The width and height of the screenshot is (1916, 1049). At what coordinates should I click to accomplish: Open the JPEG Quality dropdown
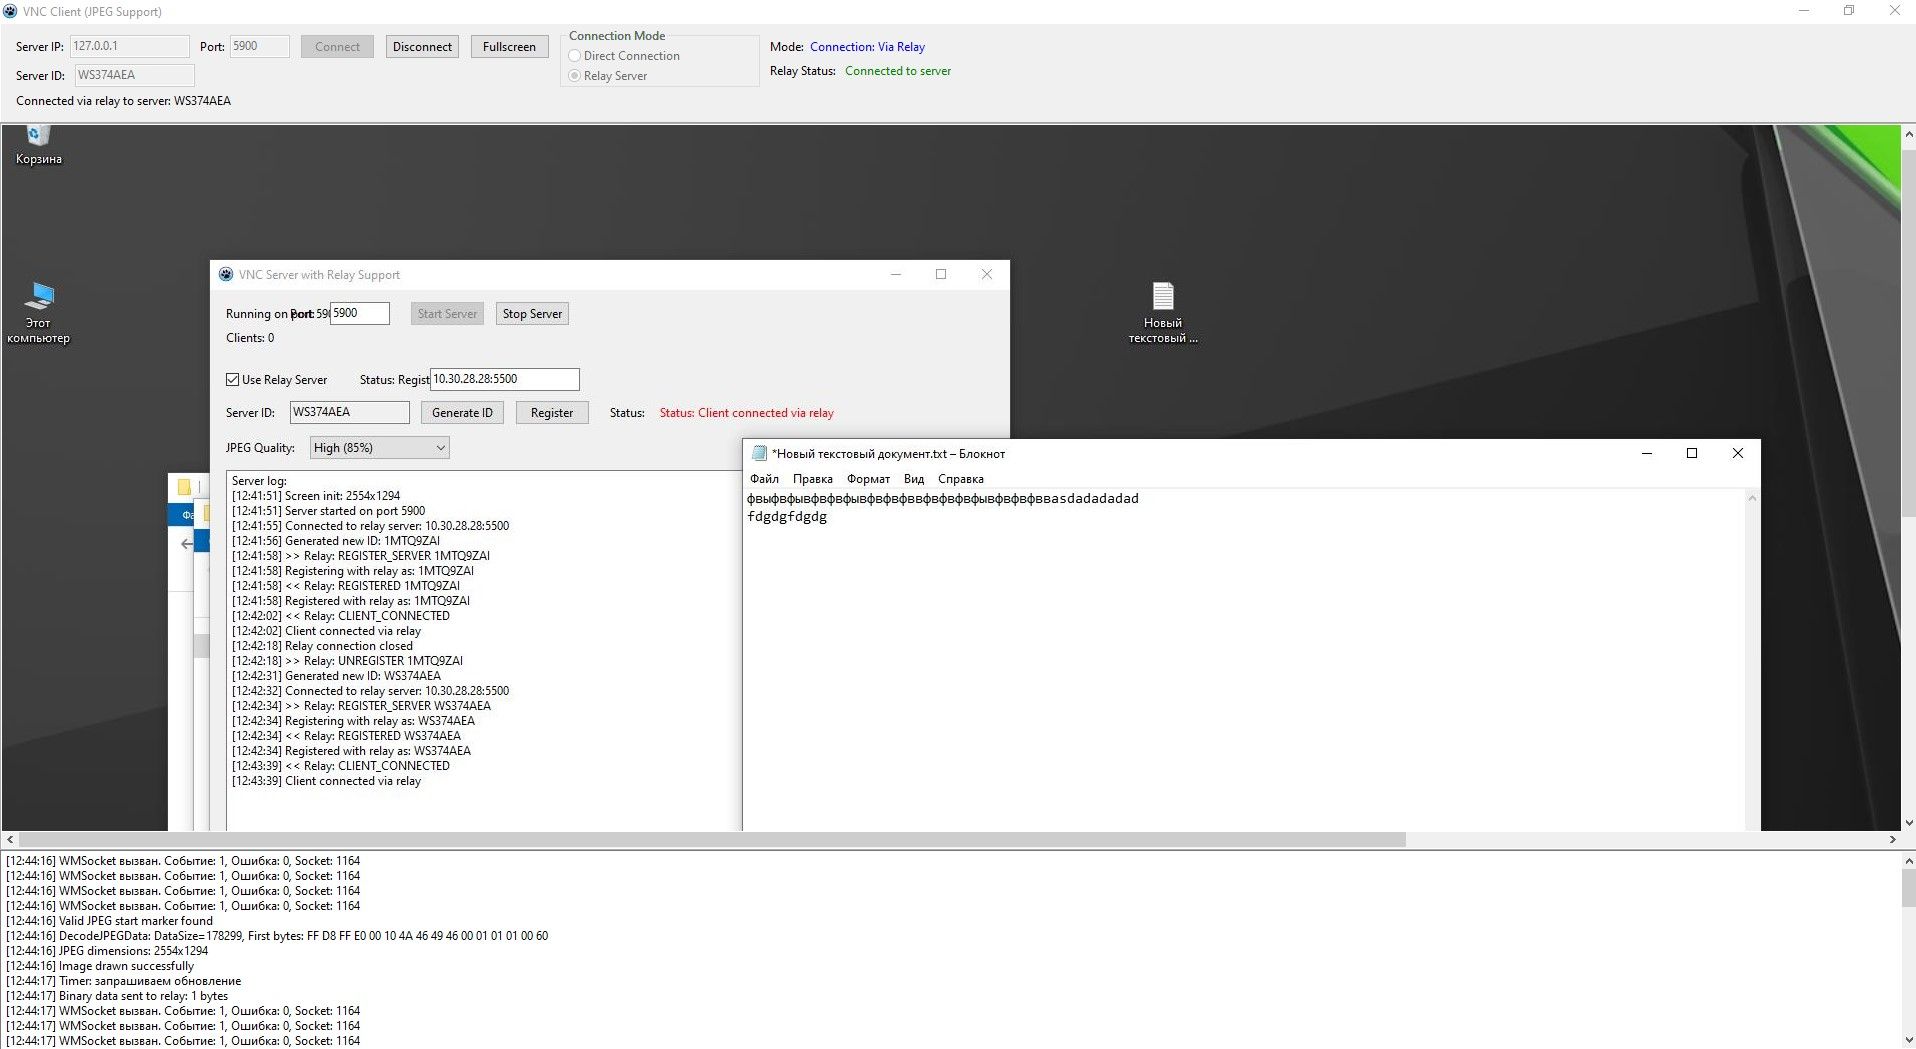[x=379, y=448]
